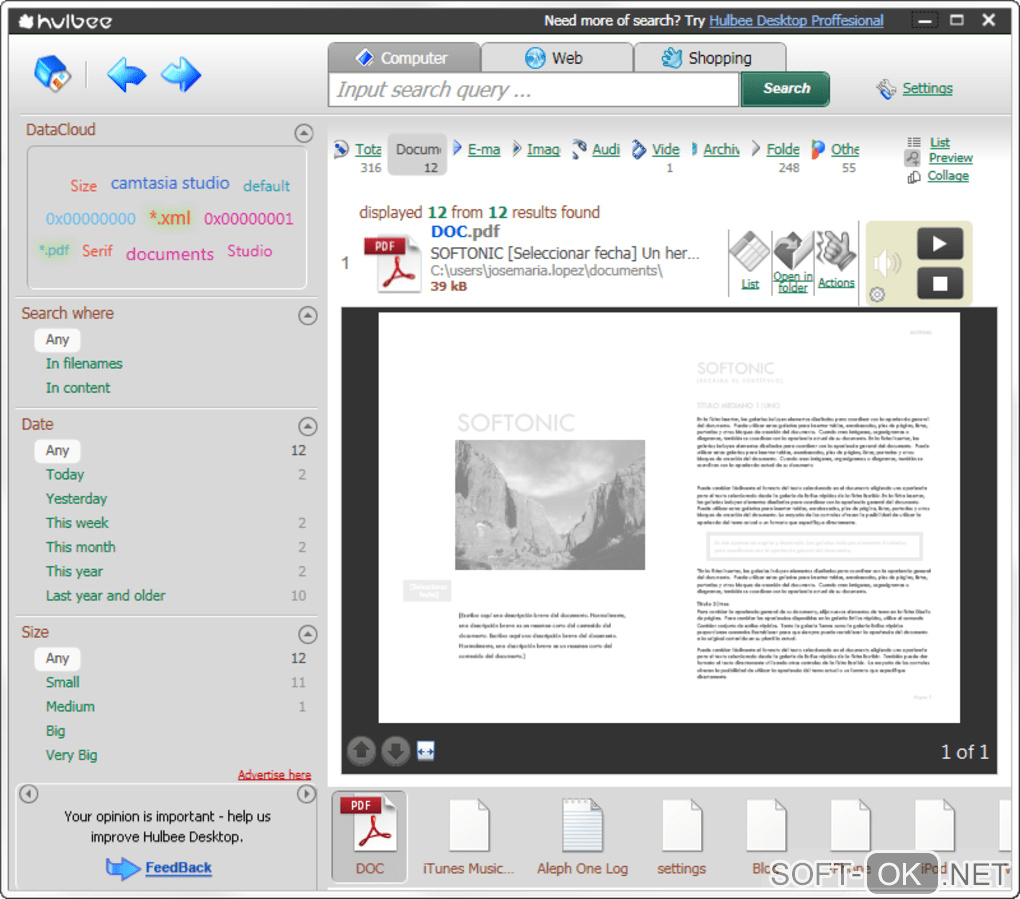Select the Aleph One Log thumbnail

coord(582,836)
